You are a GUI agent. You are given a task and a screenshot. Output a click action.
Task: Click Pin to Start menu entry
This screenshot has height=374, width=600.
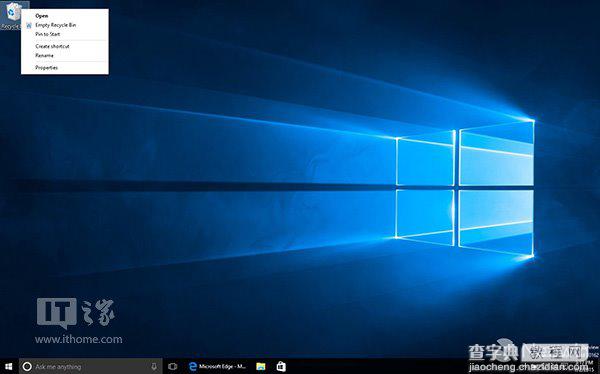[65, 34]
